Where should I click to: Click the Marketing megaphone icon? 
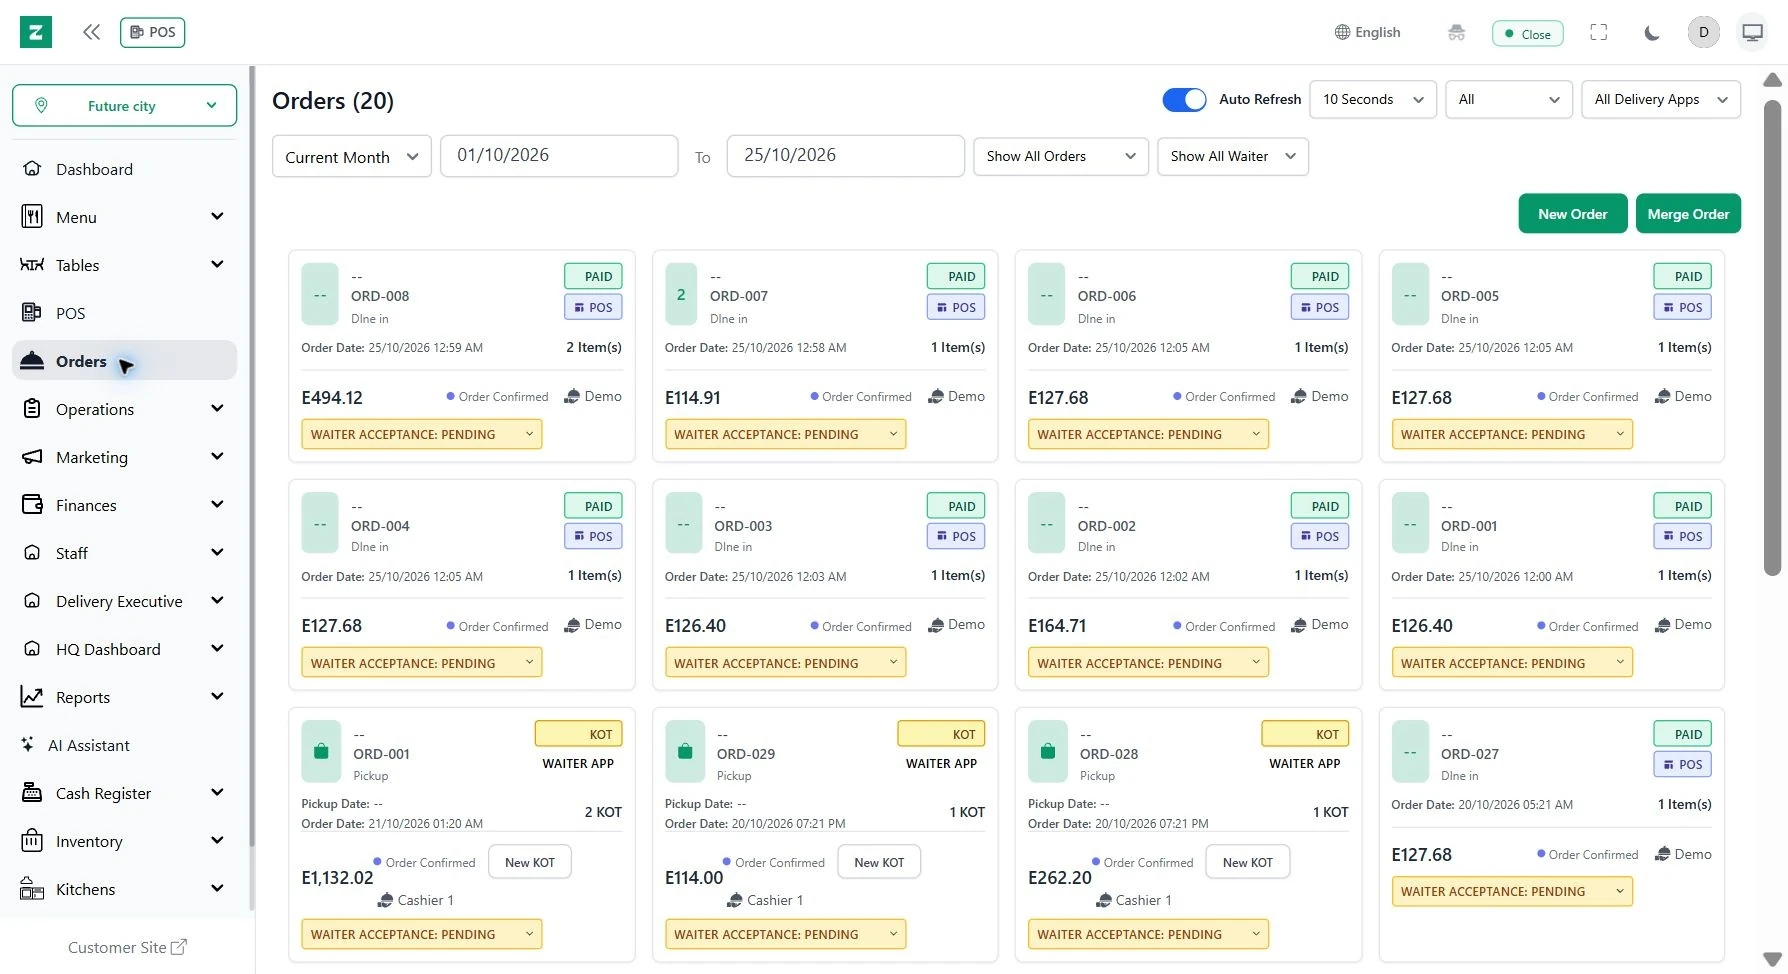[x=32, y=457]
